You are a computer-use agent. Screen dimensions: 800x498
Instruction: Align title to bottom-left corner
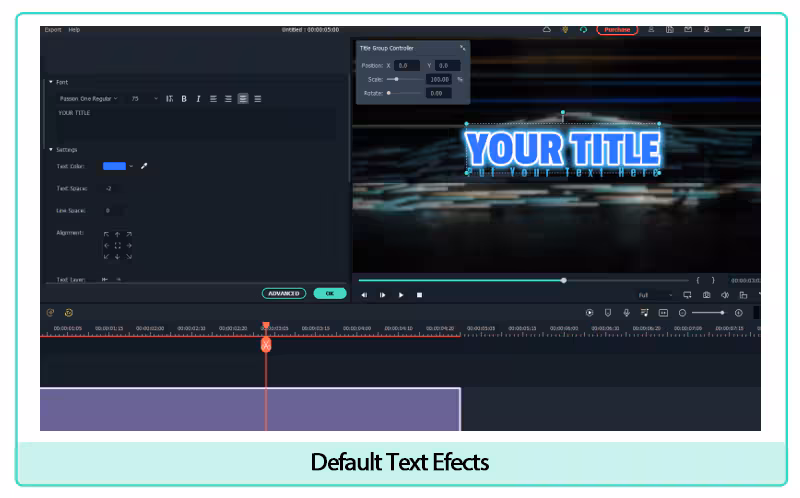click(x=106, y=257)
